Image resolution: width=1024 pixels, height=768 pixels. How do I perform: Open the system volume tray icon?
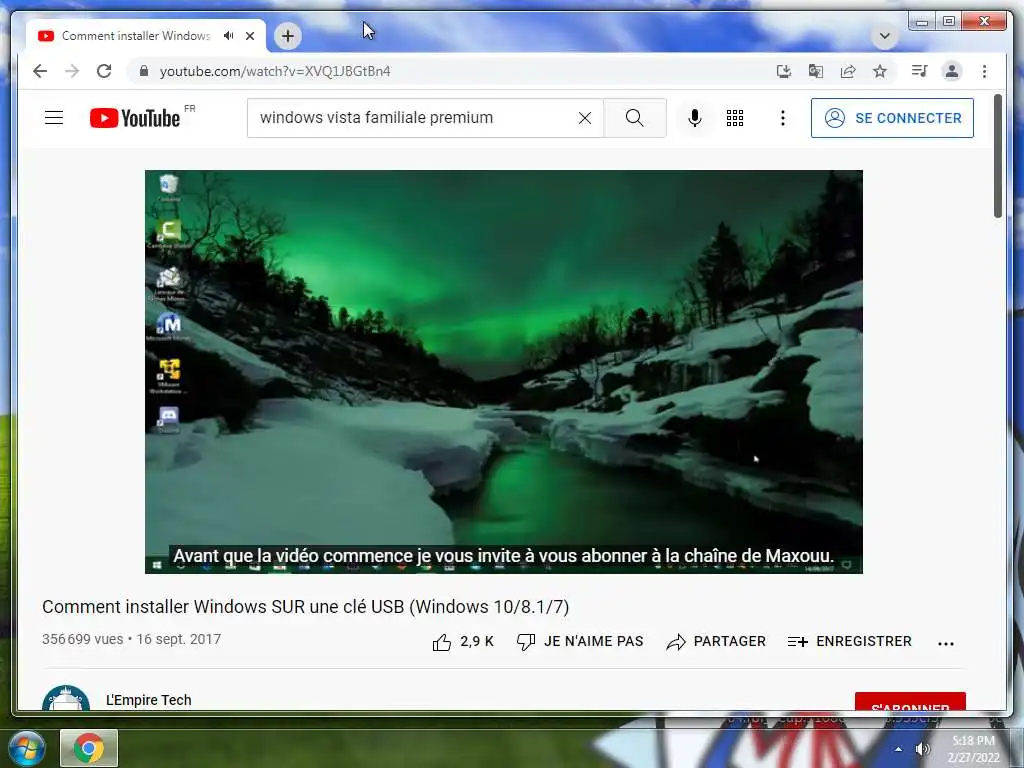coord(922,749)
